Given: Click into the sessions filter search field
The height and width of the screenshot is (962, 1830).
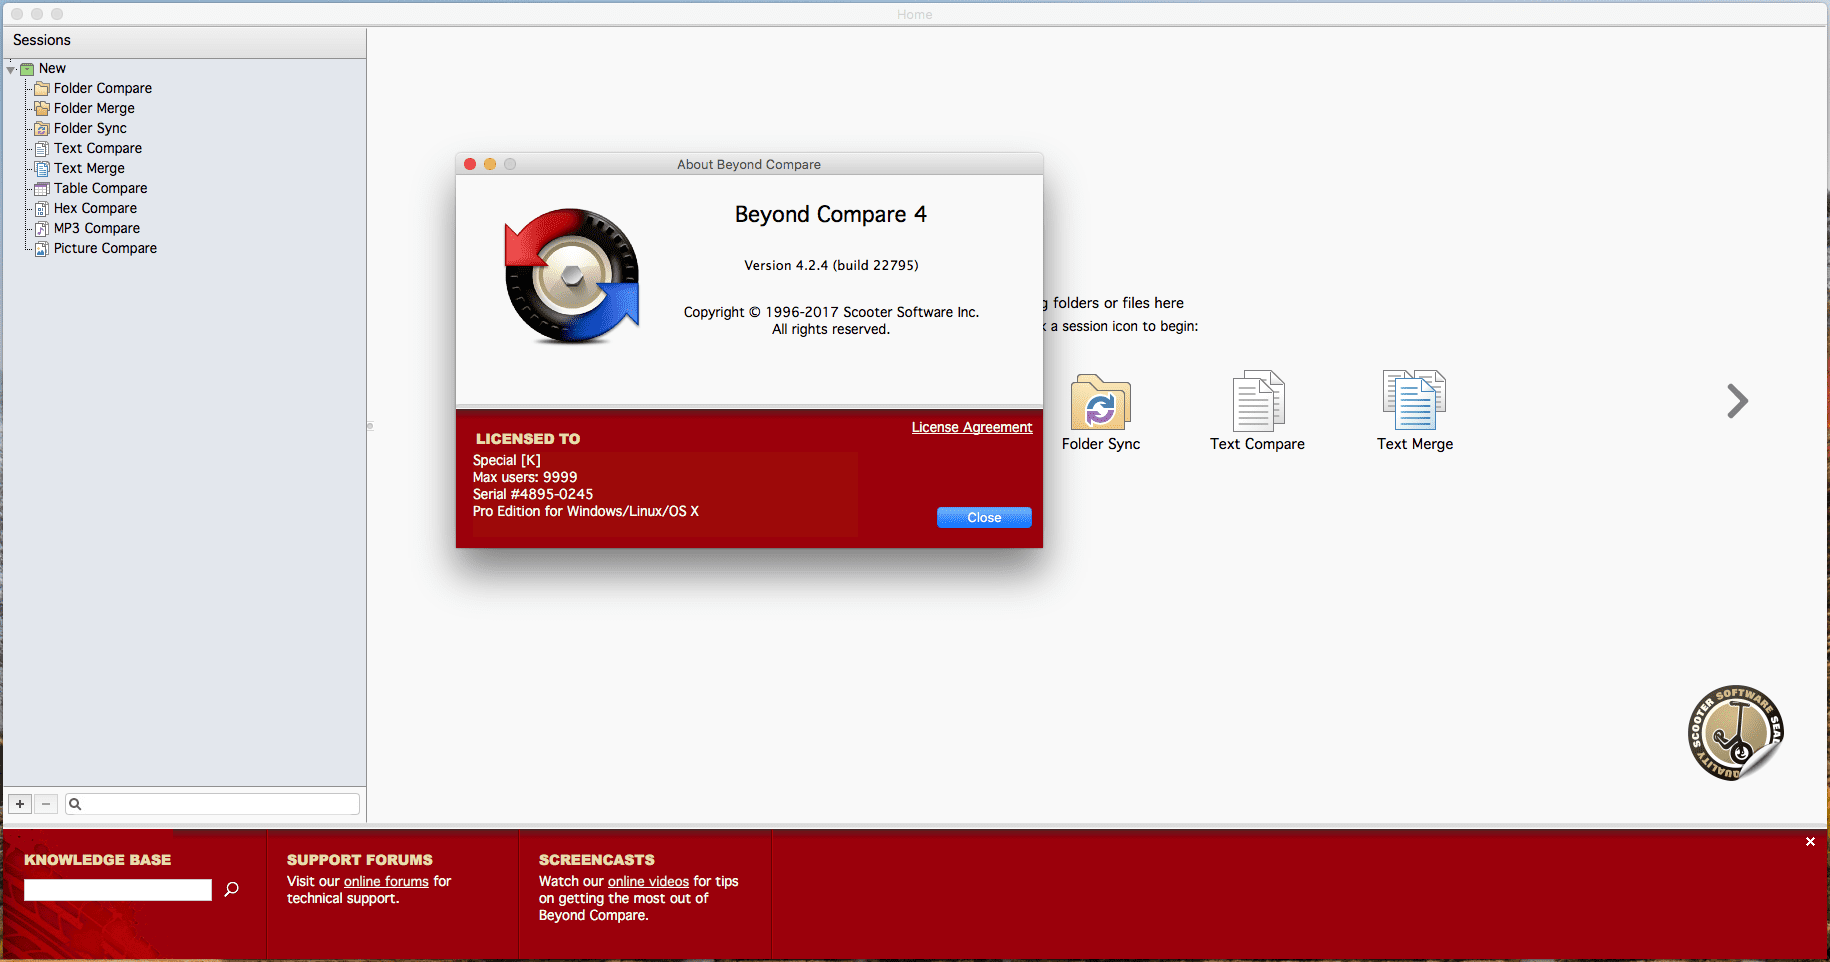Looking at the screenshot, I should pos(212,804).
